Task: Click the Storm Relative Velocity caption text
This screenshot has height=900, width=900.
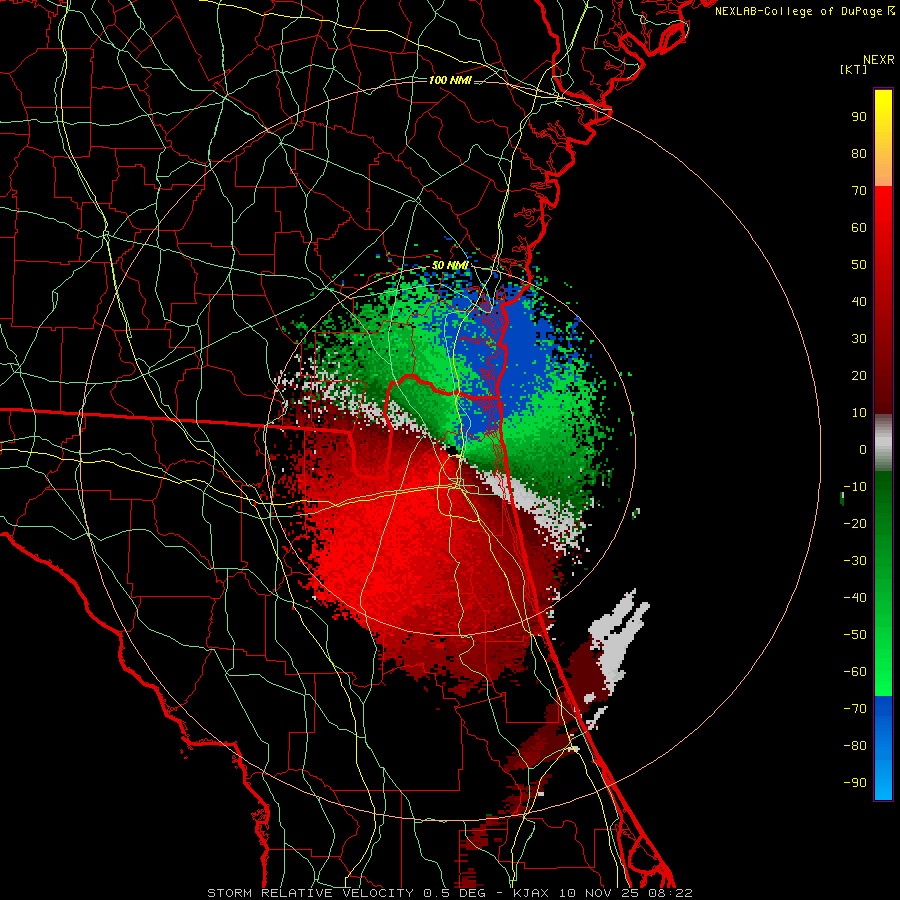Action: [449, 893]
